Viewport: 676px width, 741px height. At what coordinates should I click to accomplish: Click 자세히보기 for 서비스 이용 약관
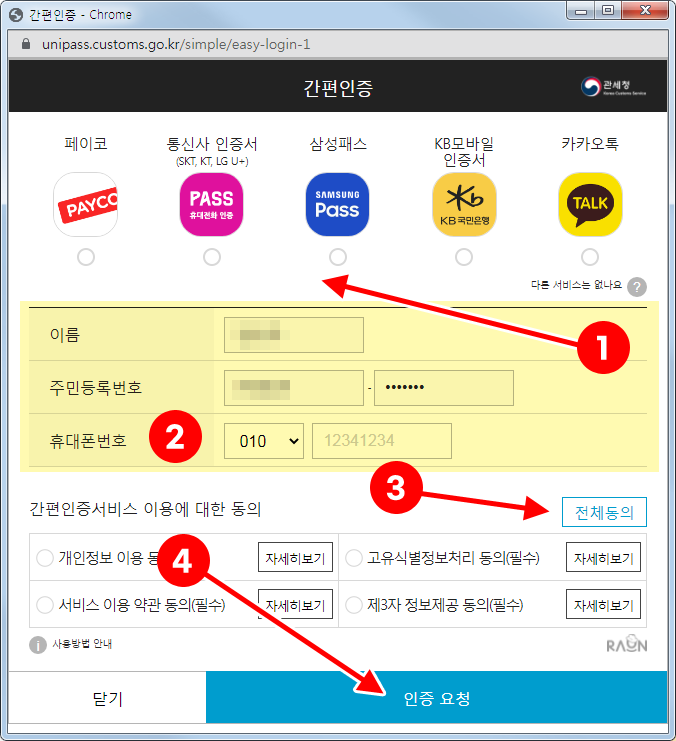pyautogui.click(x=295, y=604)
